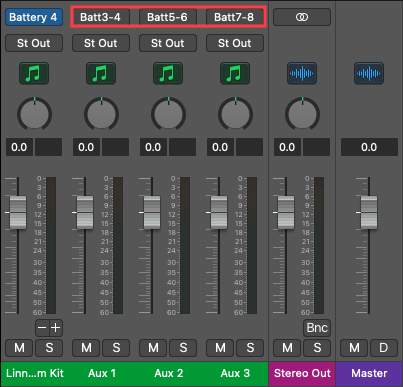Screen dimensions: 403x387
Task: Click Aux 3 music note icon
Action: point(235,73)
